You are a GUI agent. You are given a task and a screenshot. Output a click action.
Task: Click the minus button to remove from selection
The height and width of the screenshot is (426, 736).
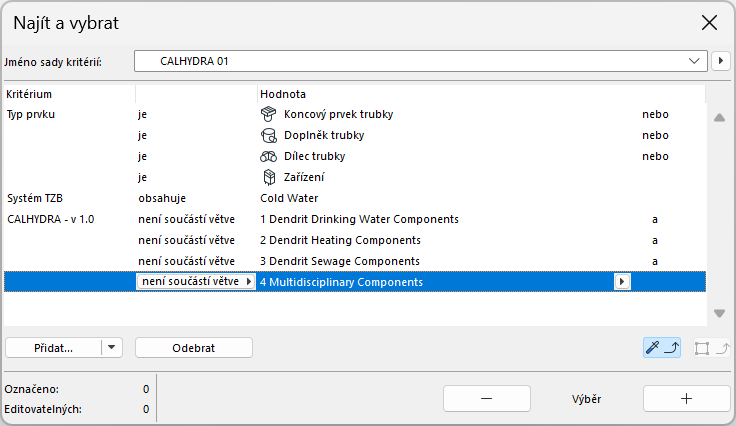pos(485,398)
